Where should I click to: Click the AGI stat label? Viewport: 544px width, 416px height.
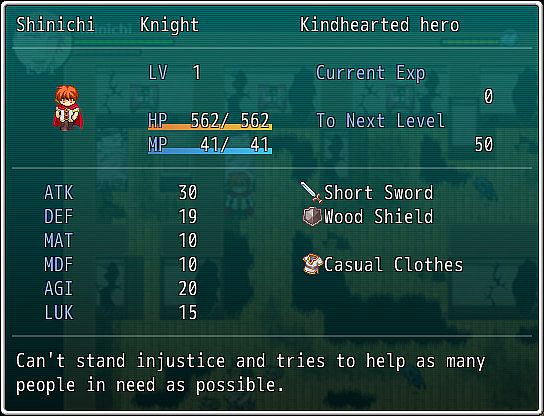[x=59, y=288]
